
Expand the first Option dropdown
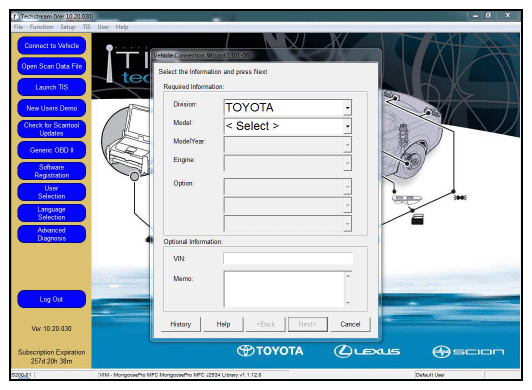(347, 187)
